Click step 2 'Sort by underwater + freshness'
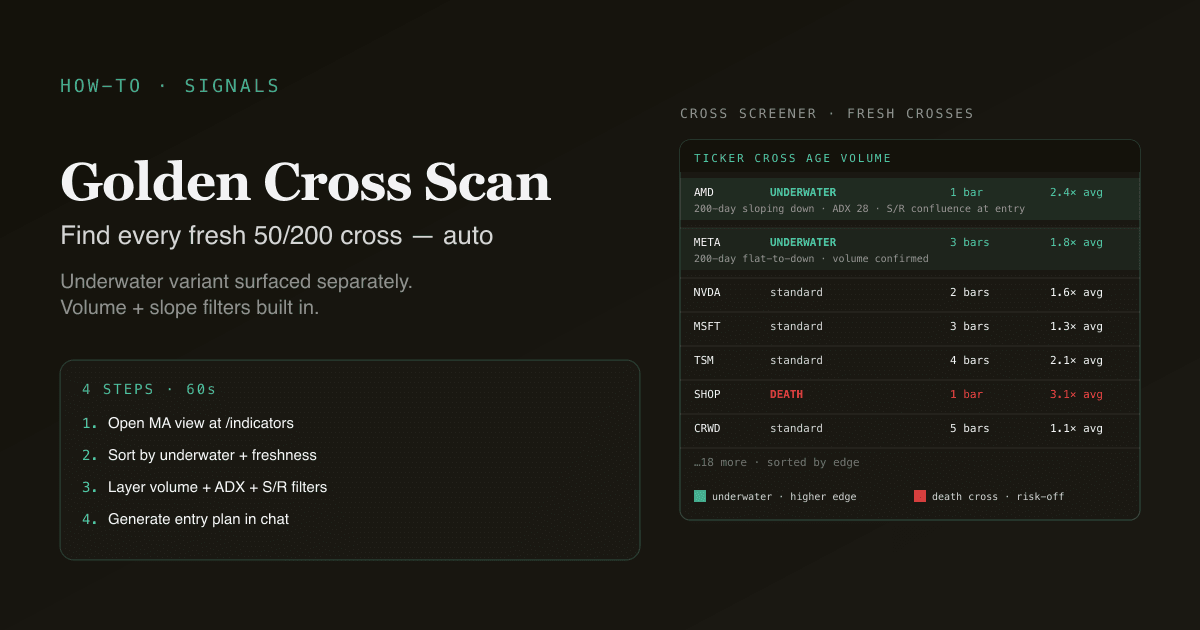Viewport: 1200px width, 630px height. click(212, 455)
